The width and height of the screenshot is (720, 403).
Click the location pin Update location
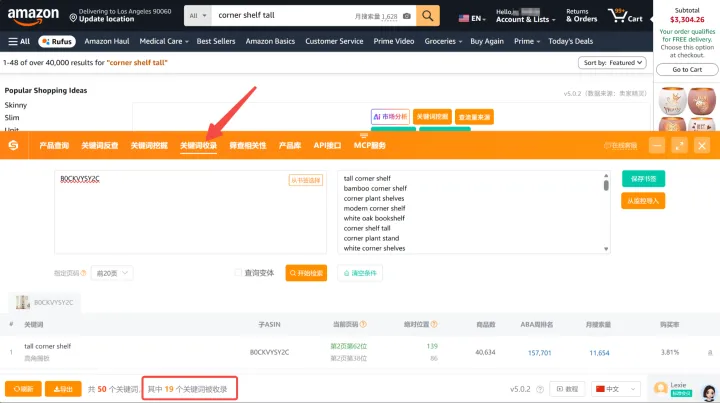pos(102,16)
